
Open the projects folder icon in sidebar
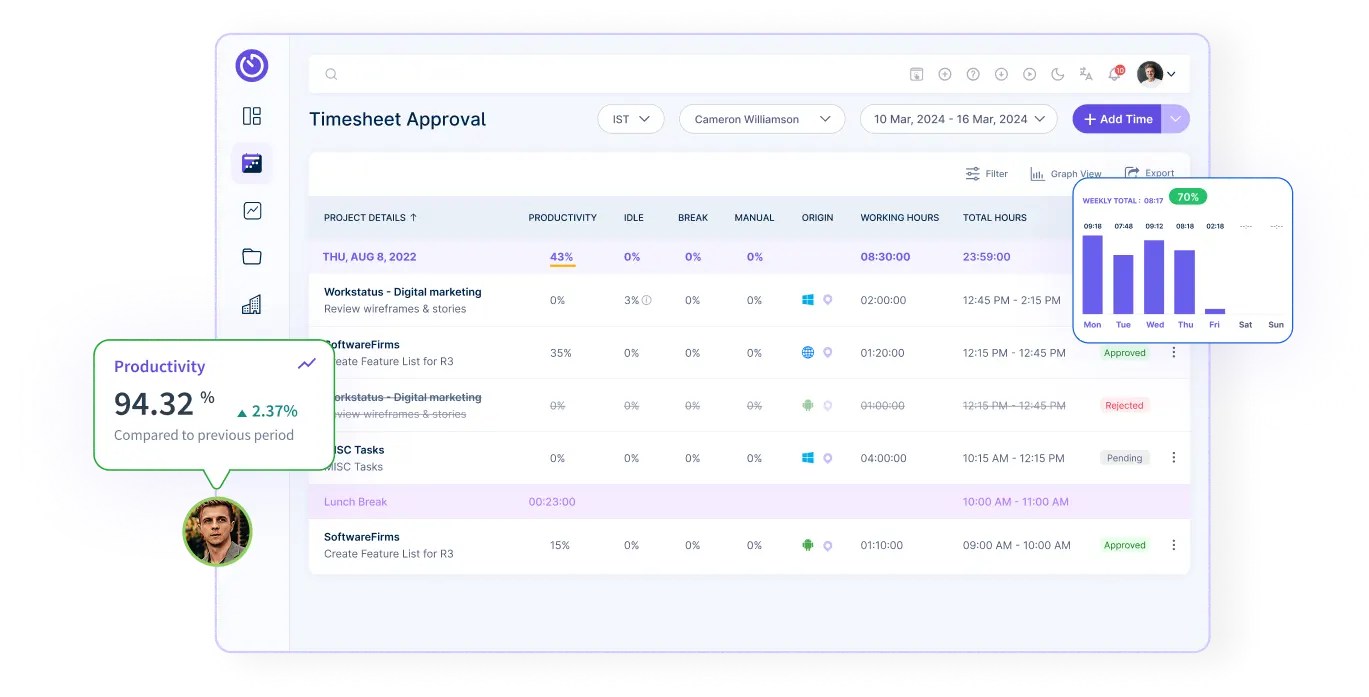tap(252, 257)
